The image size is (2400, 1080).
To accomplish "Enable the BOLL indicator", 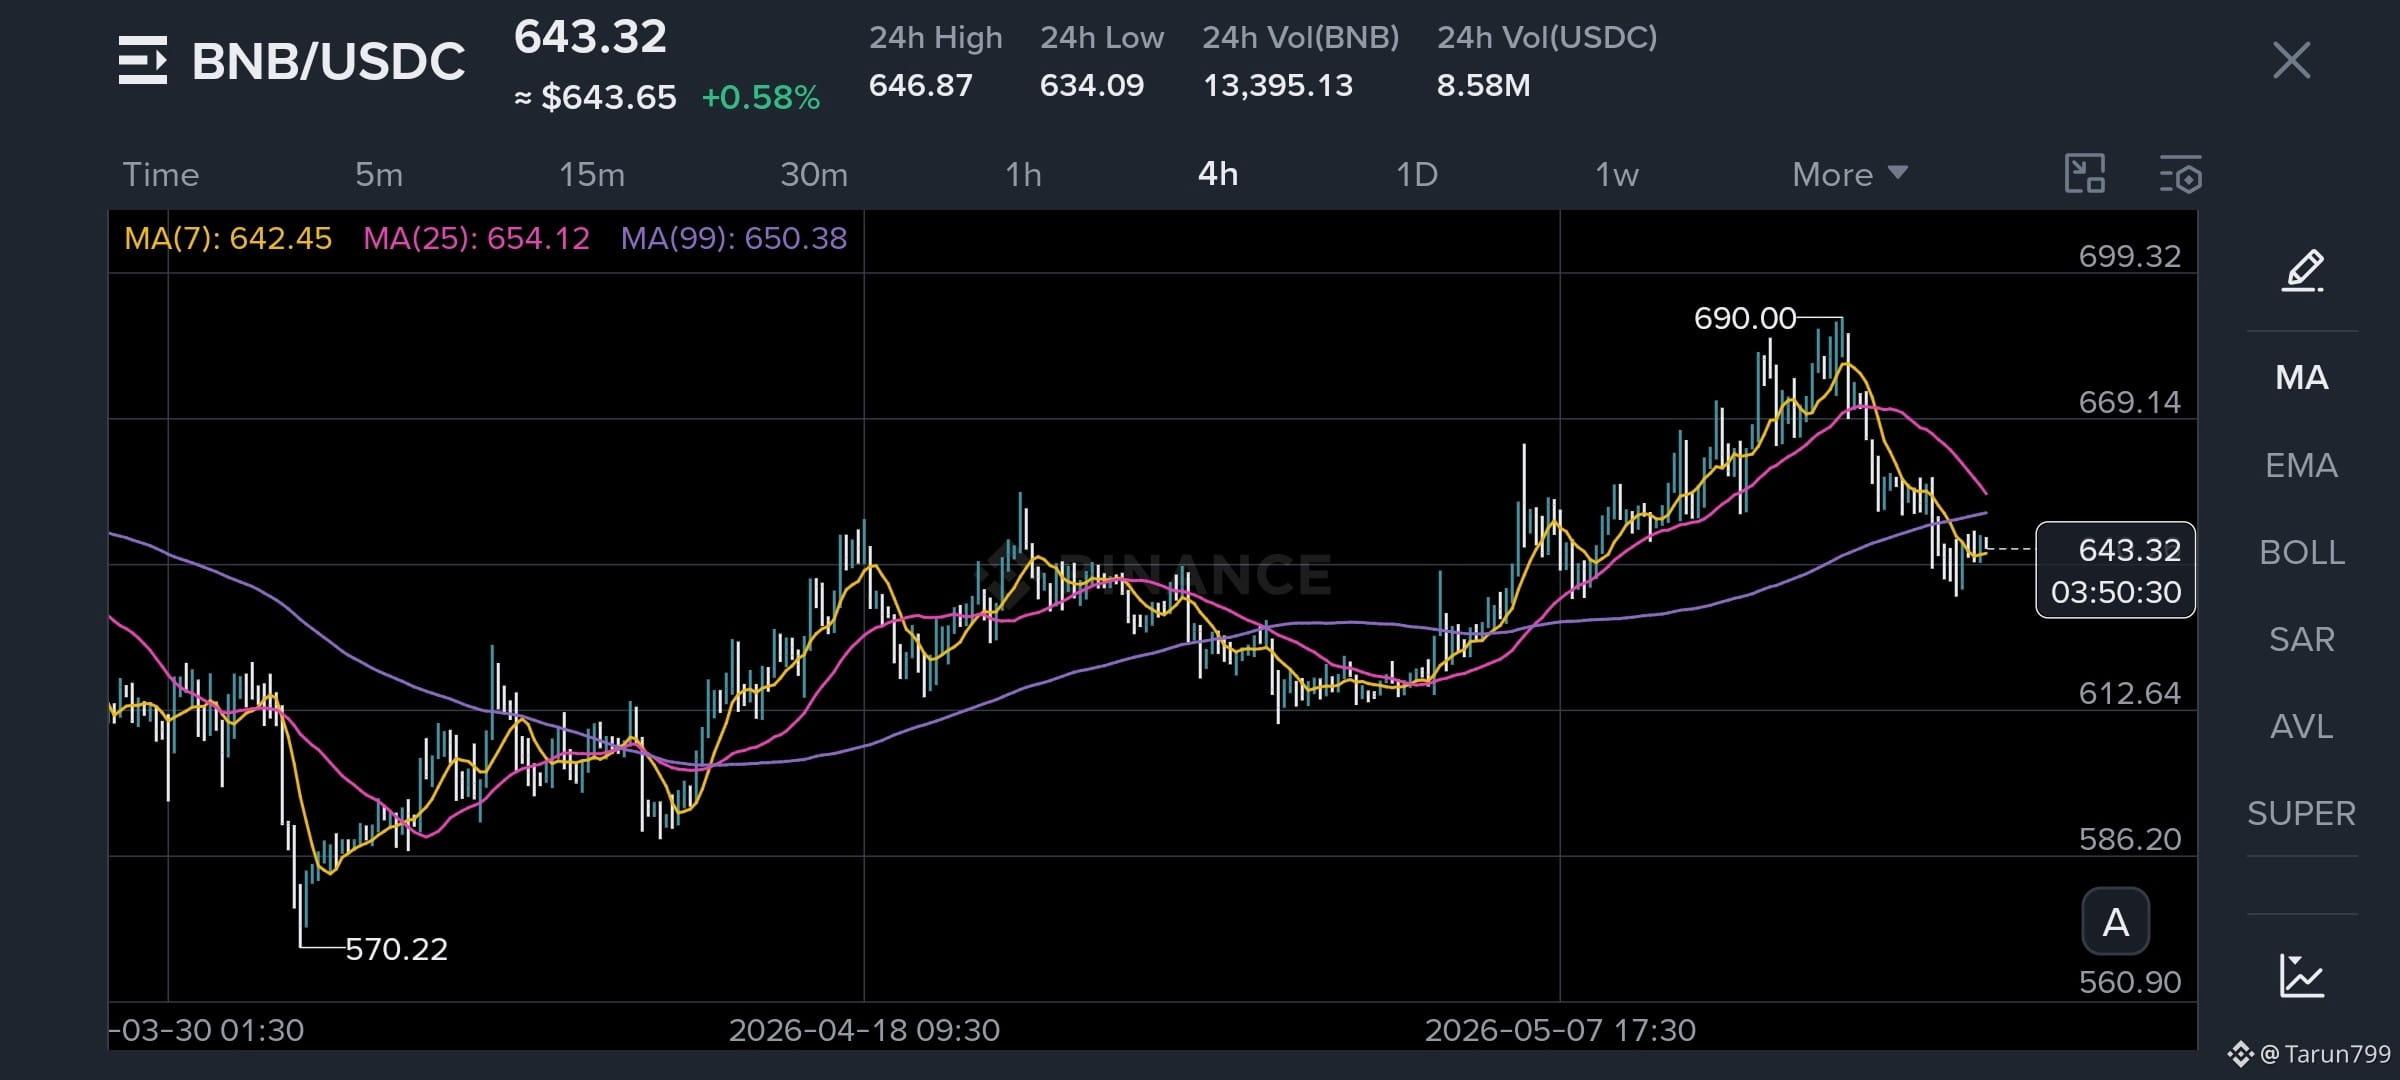I will [2302, 552].
